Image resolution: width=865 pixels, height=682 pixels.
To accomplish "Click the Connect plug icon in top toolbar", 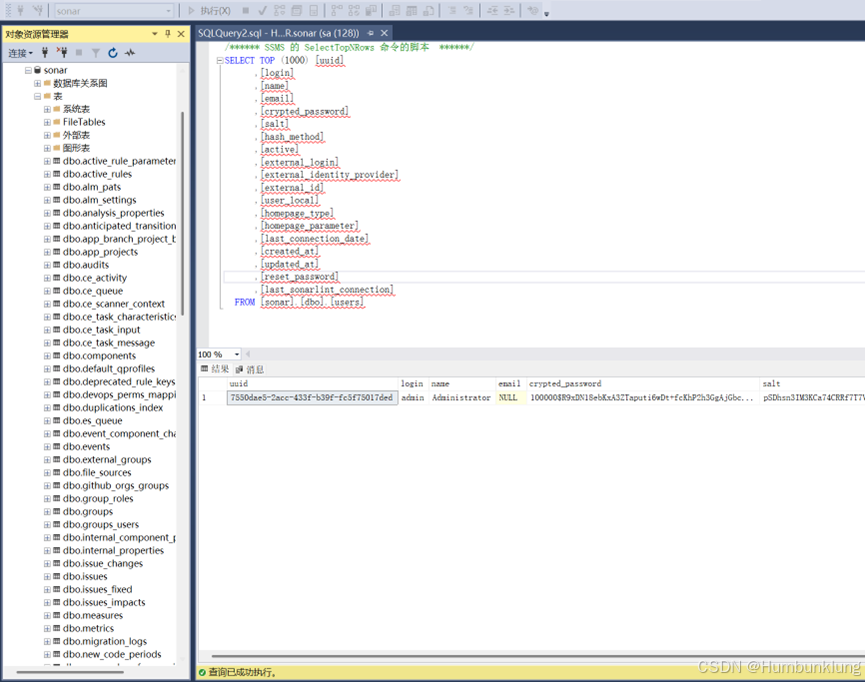I will pos(20,10).
